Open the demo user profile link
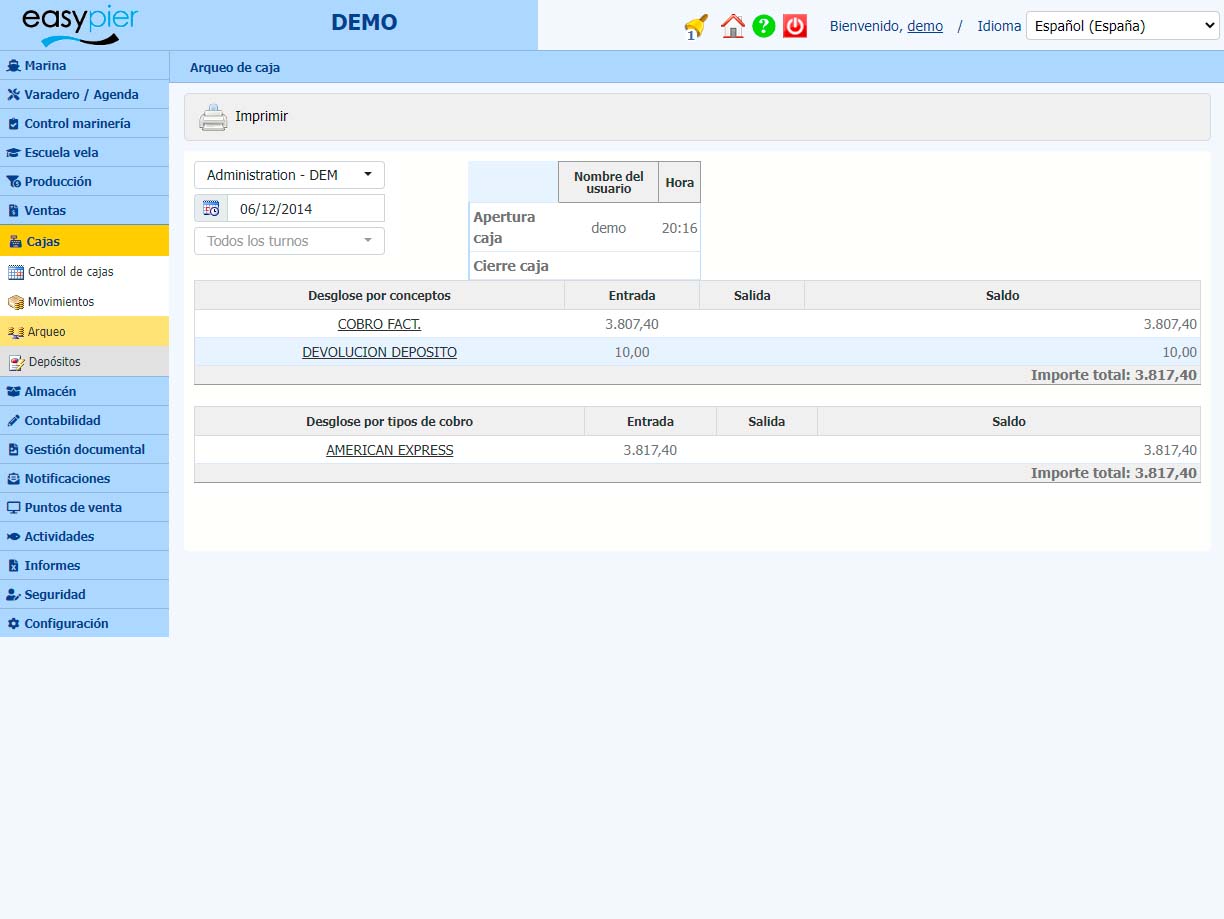Image resolution: width=1224 pixels, height=919 pixels. (925, 26)
